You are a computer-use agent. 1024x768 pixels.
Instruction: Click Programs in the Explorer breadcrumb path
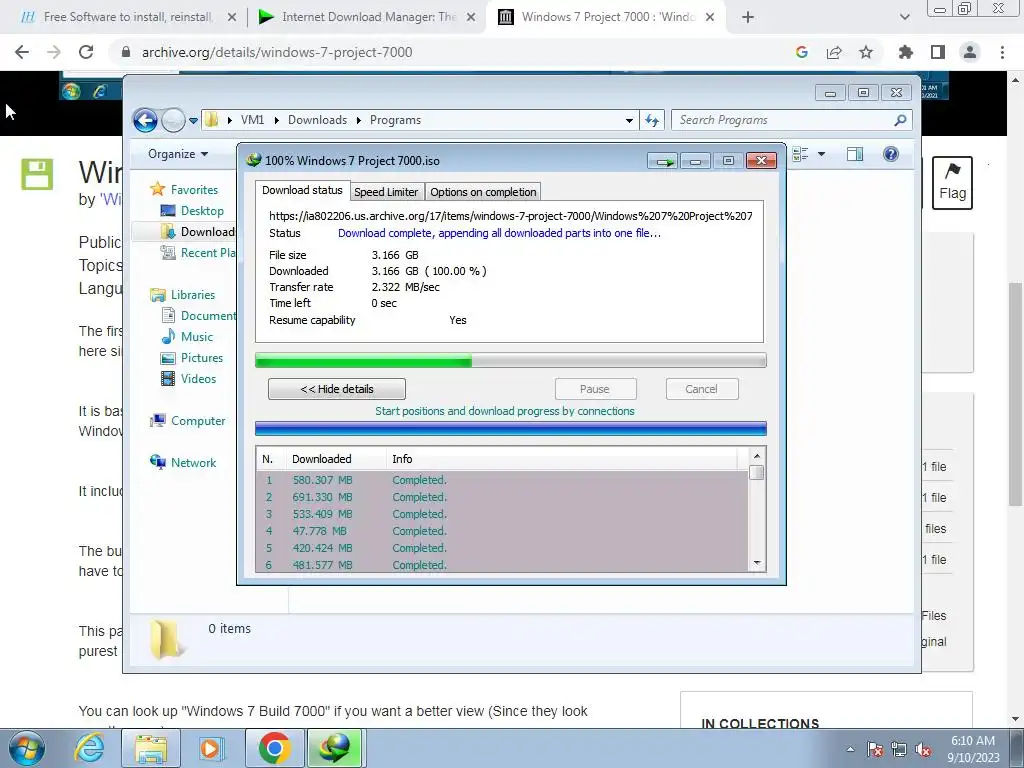tap(395, 120)
